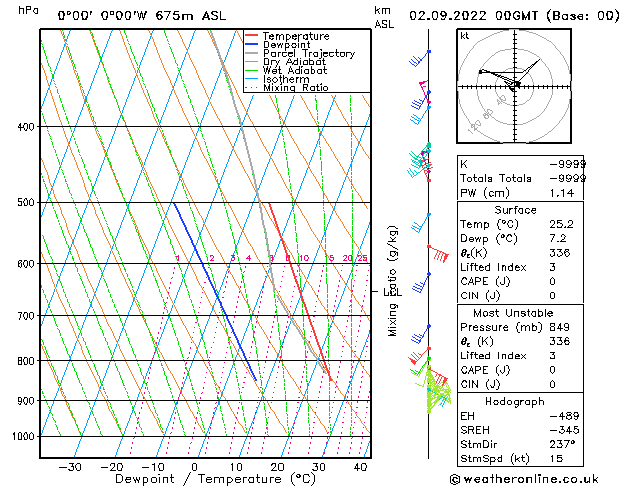
Task: Click the 'CAPE (J)' label under Surface
Action: (485, 281)
